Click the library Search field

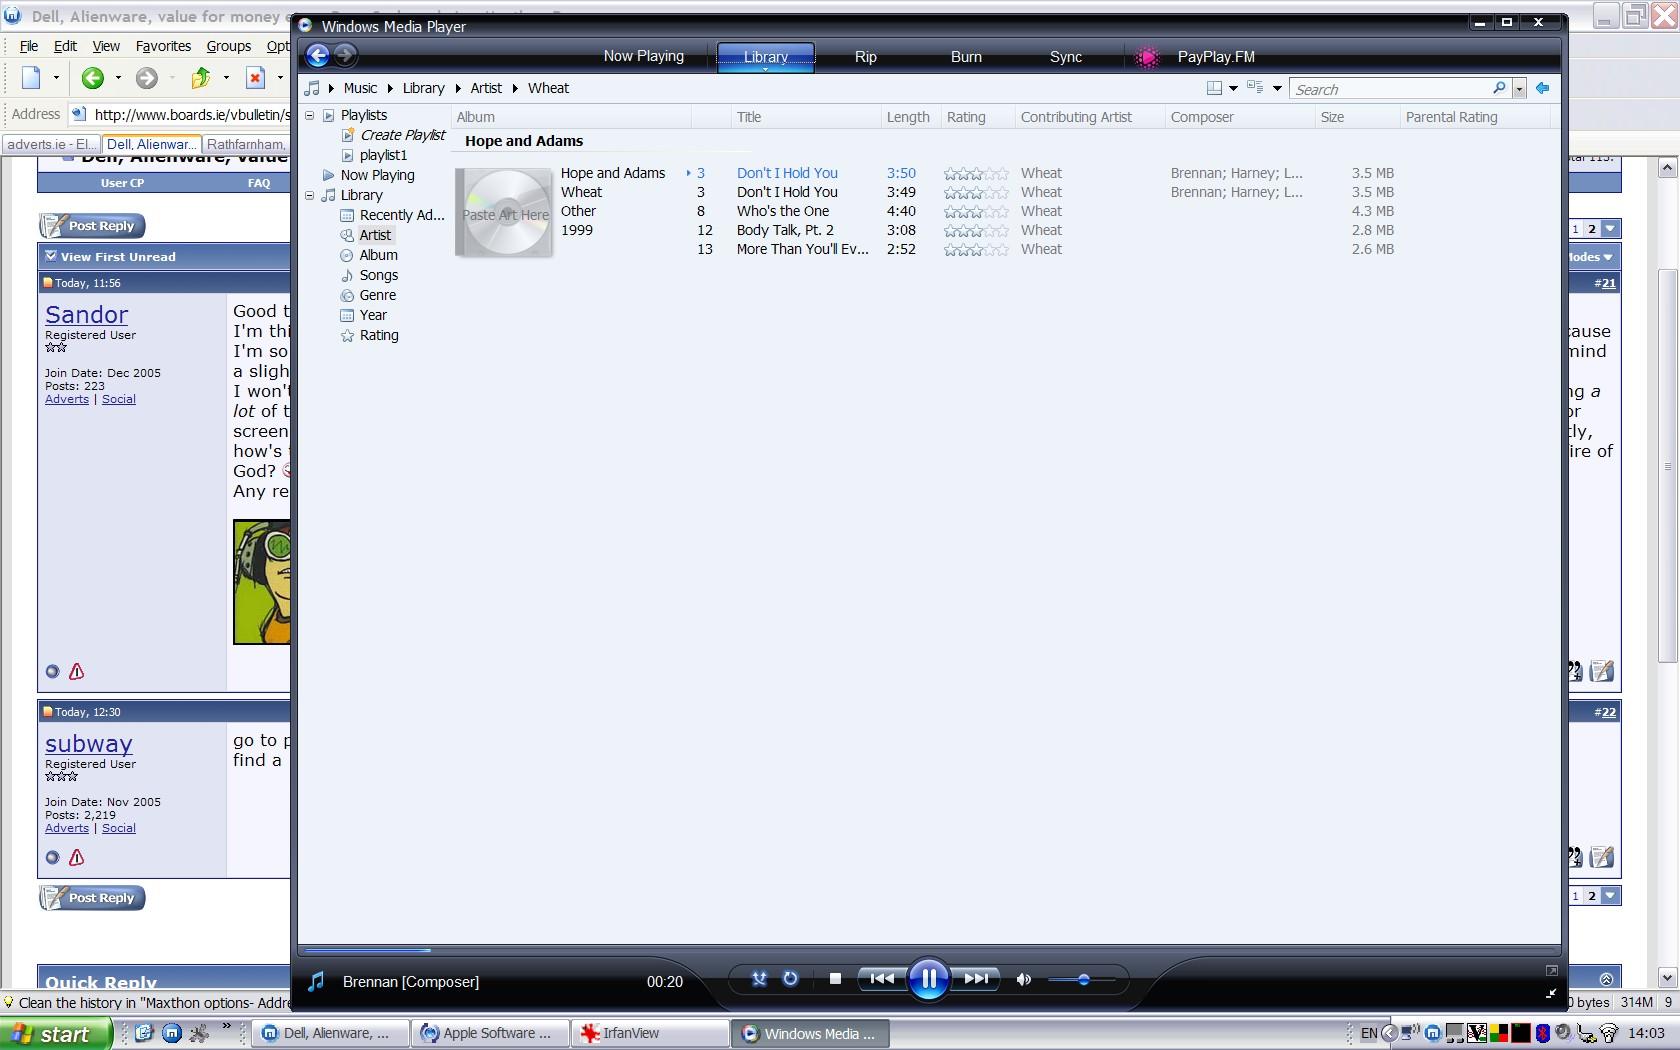(x=1392, y=89)
